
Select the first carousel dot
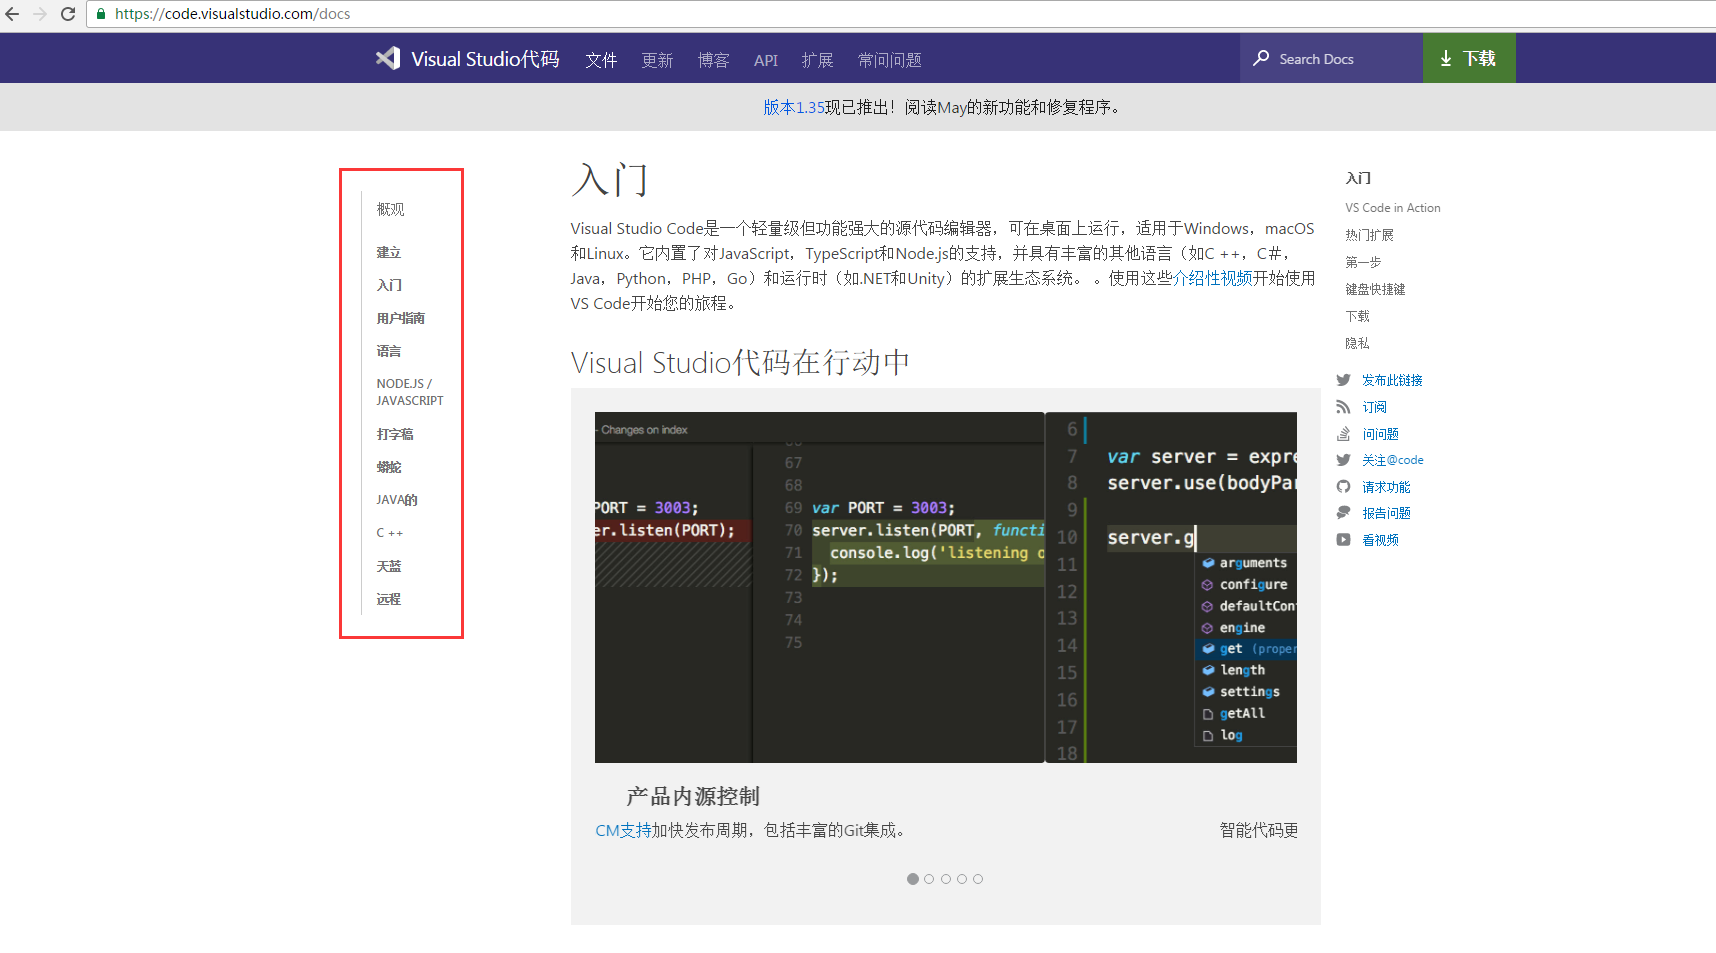[913, 879]
